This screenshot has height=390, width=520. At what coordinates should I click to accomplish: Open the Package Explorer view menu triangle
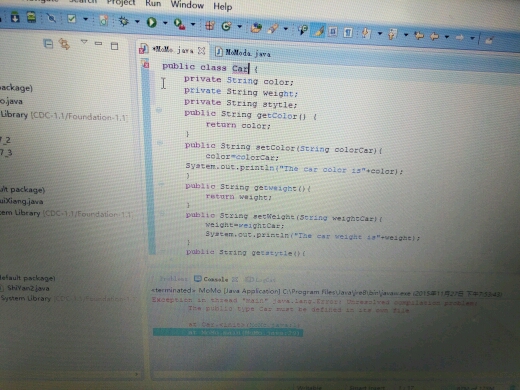tap(84, 42)
